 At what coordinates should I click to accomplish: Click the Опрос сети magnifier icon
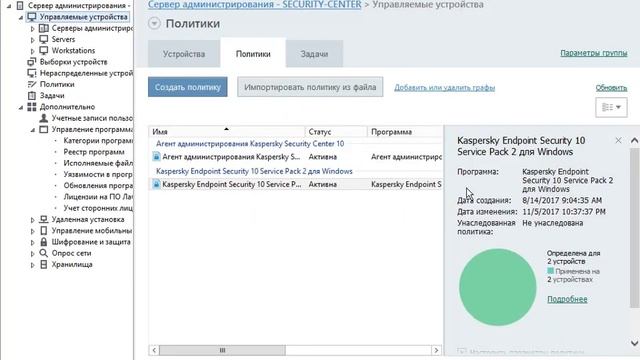tap(44, 253)
